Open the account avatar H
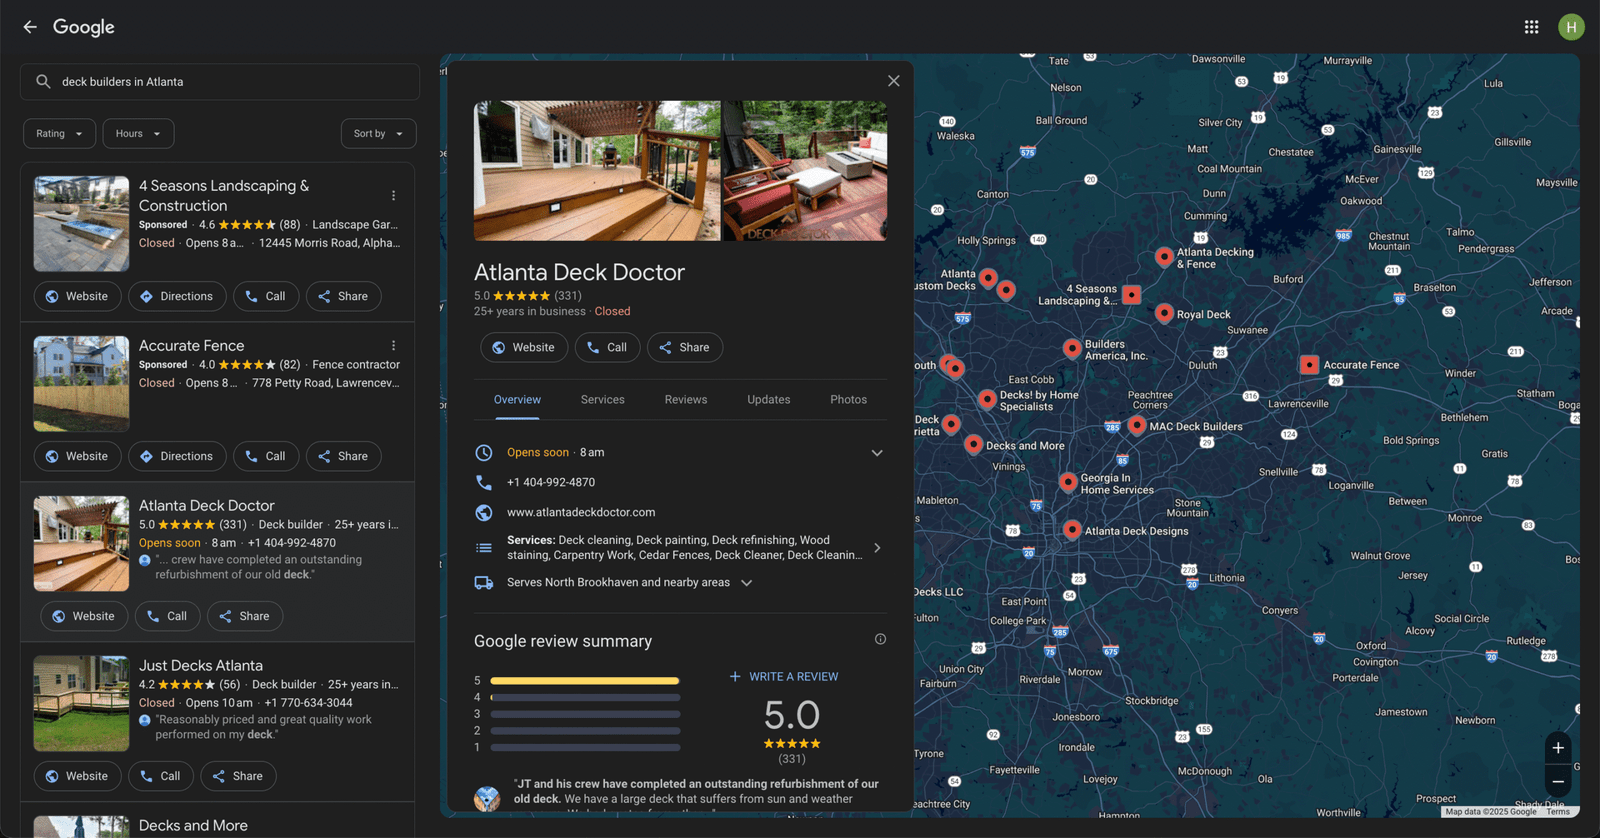Screen dimensions: 1600x838 [x=1571, y=27]
